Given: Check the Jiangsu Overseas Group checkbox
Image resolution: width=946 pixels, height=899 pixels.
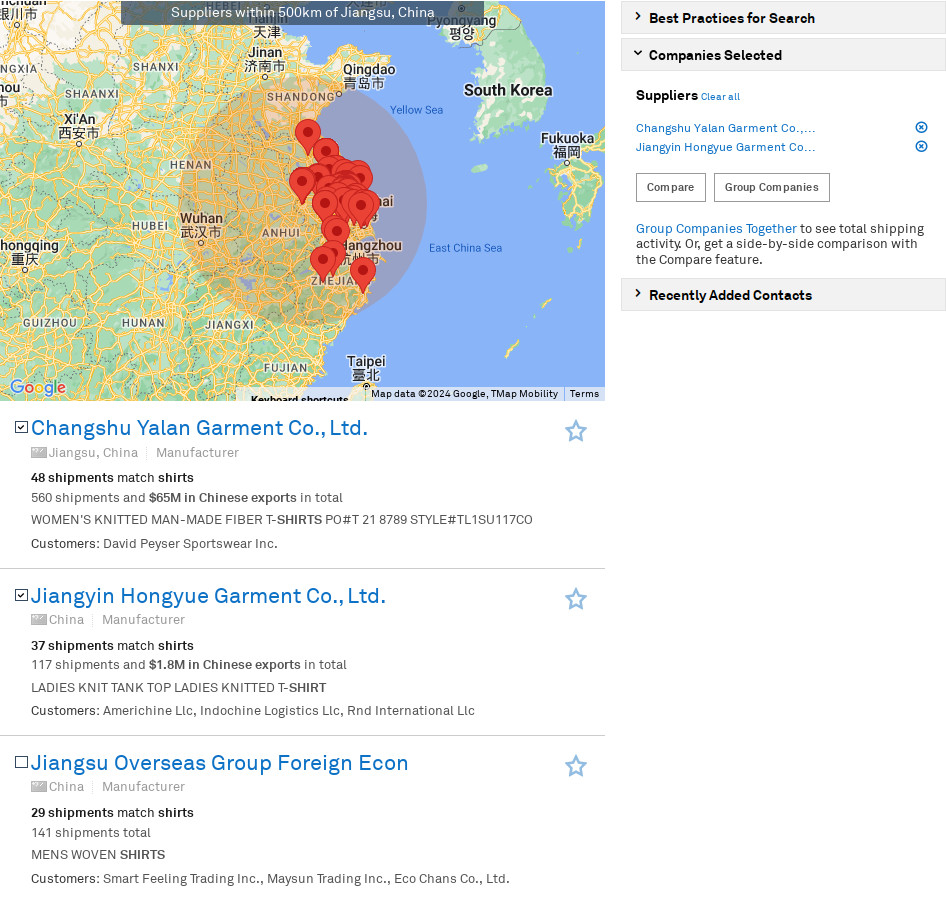Looking at the screenshot, I should tap(21, 763).
